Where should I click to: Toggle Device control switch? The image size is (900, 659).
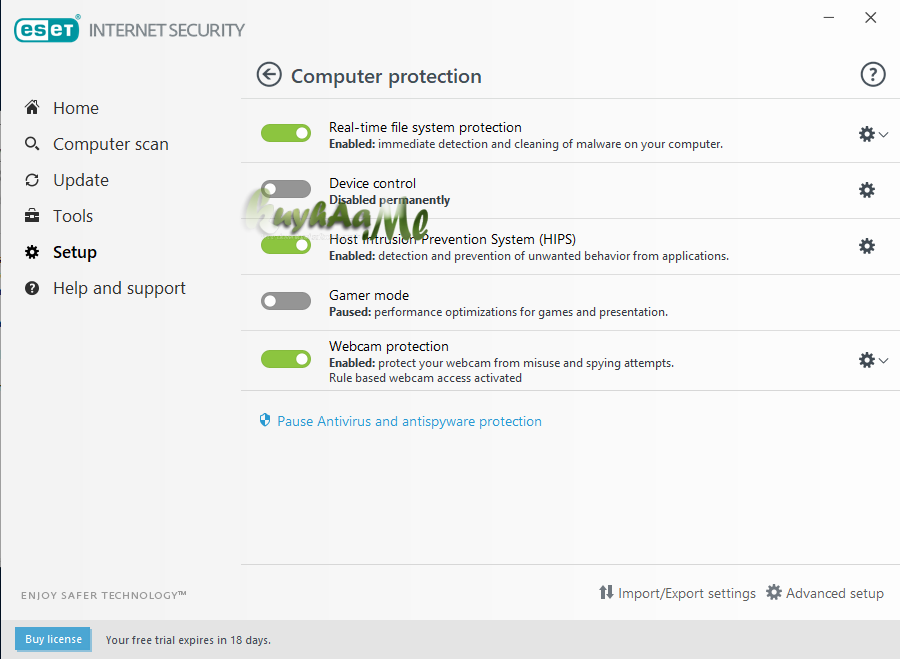click(286, 189)
